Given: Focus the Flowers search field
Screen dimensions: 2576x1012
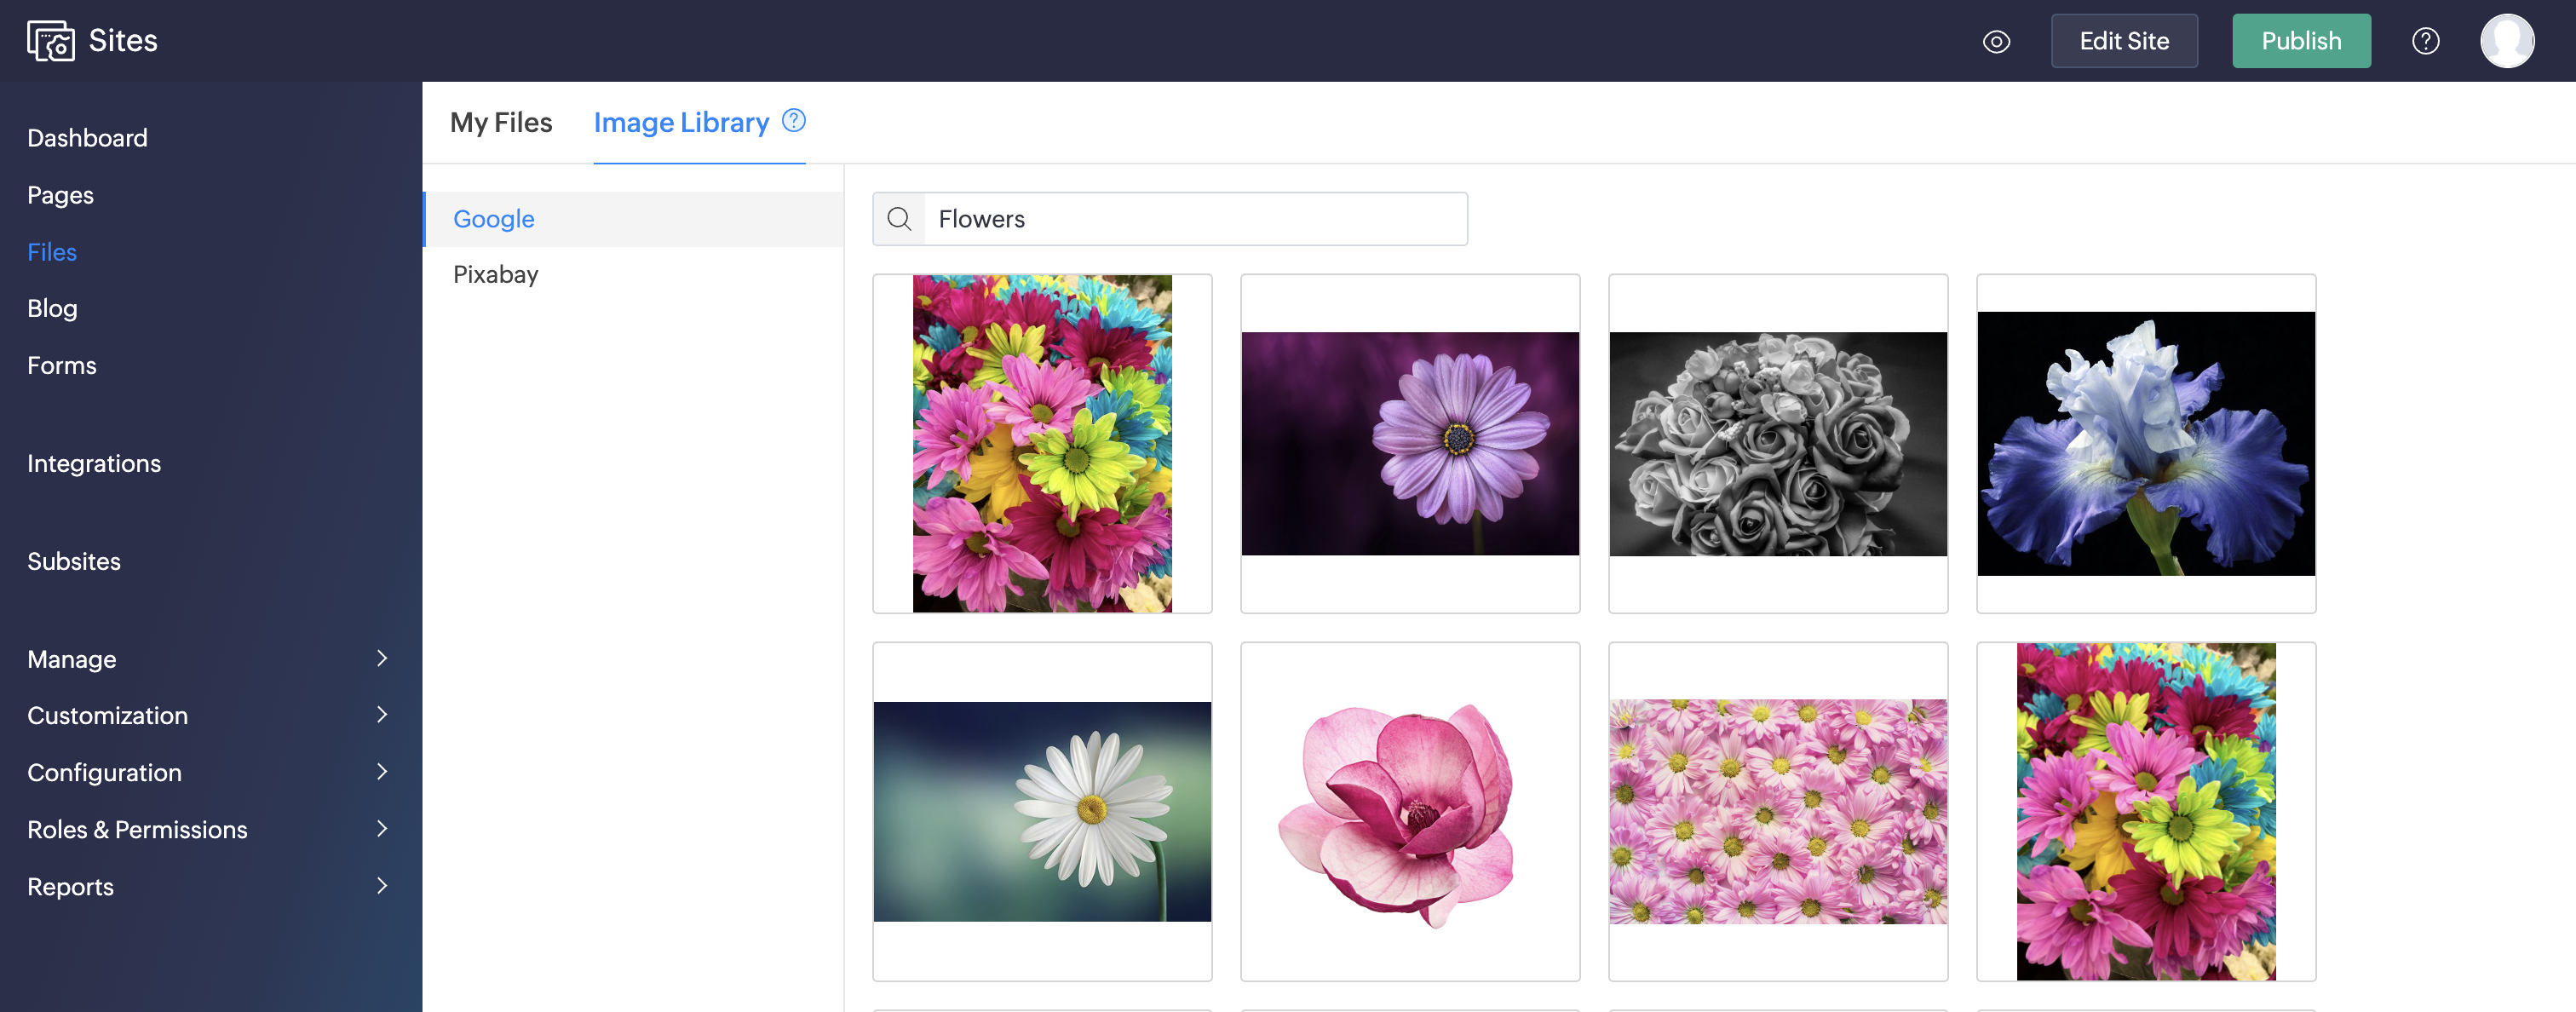Looking at the screenshot, I should point(1195,219).
